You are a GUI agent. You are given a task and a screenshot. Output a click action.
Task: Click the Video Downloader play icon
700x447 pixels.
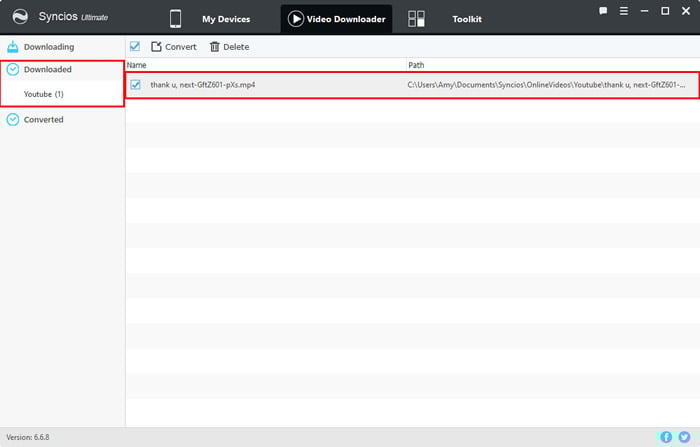click(x=296, y=19)
